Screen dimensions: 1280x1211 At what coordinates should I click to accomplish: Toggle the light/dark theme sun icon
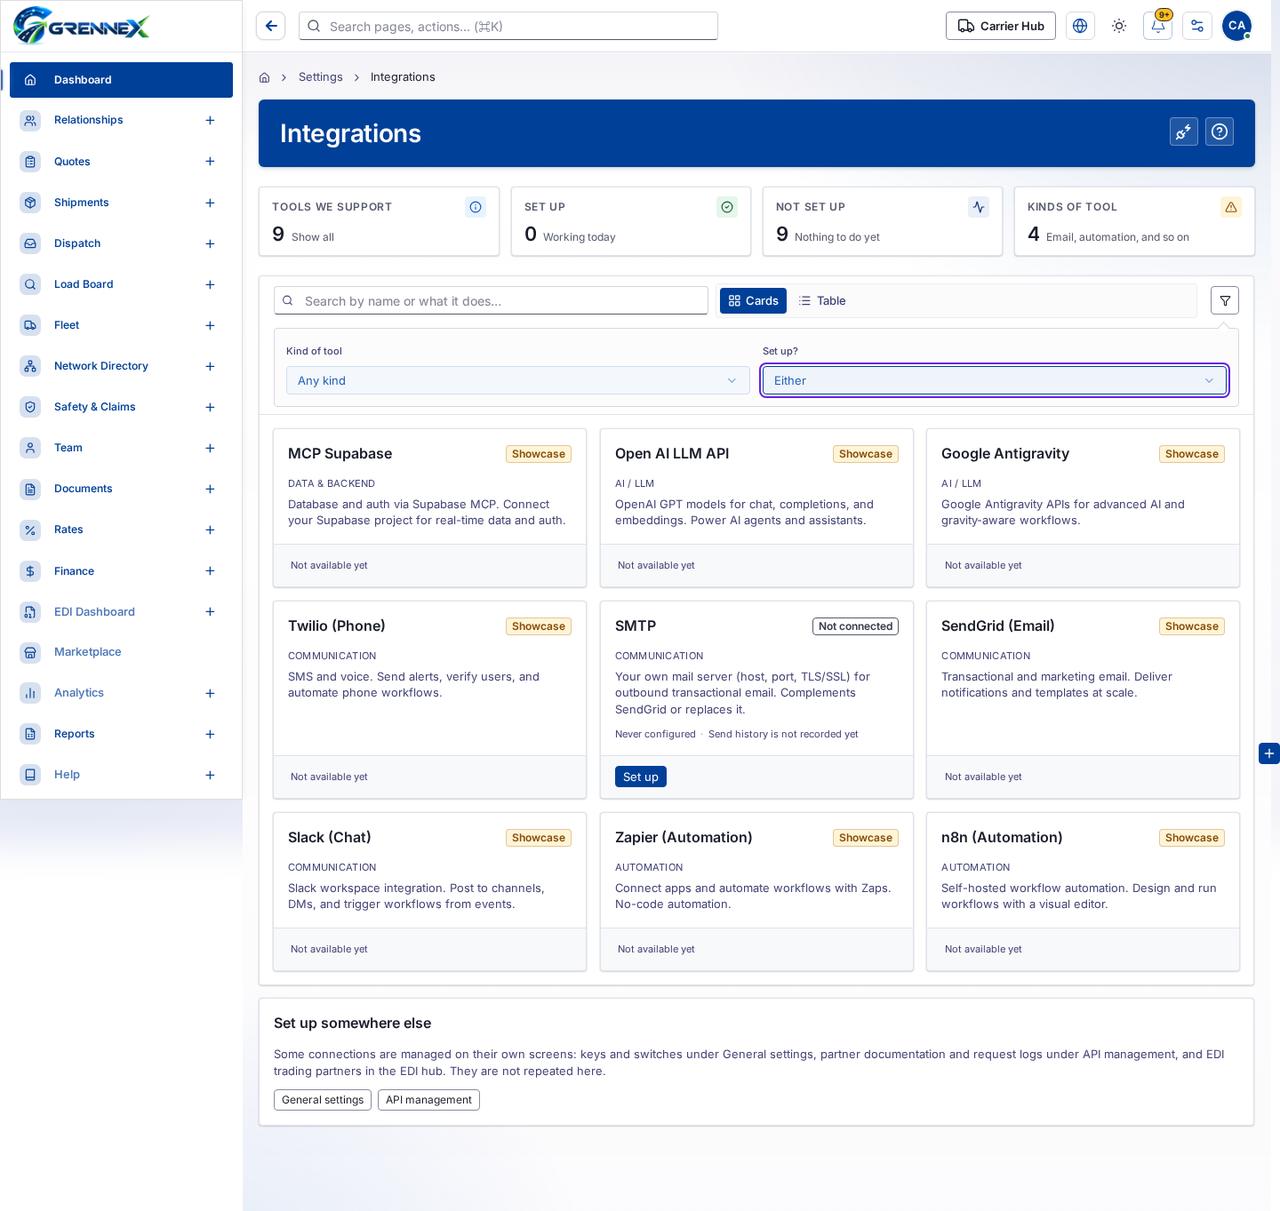coord(1119,26)
